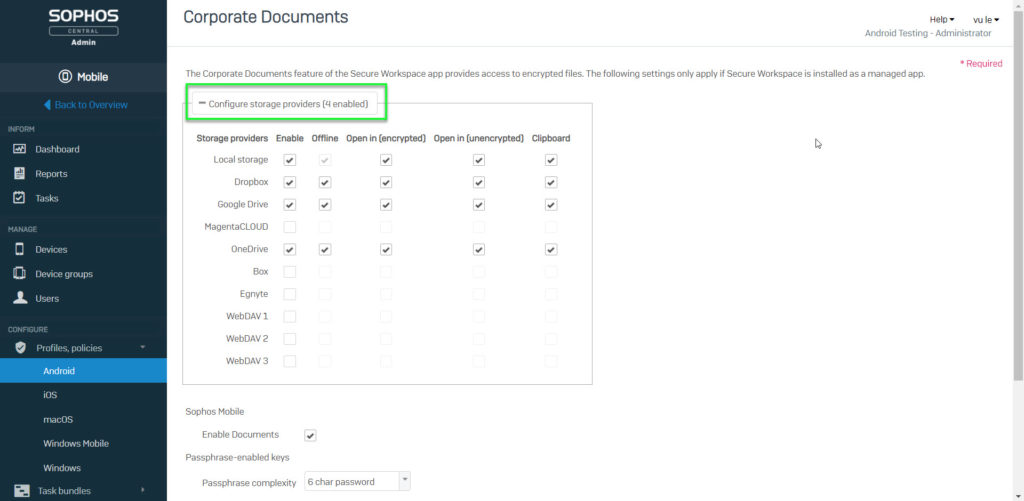This screenshot has width=1024, height=501.
Task: Click the Reports document icon
Action: 20,174
